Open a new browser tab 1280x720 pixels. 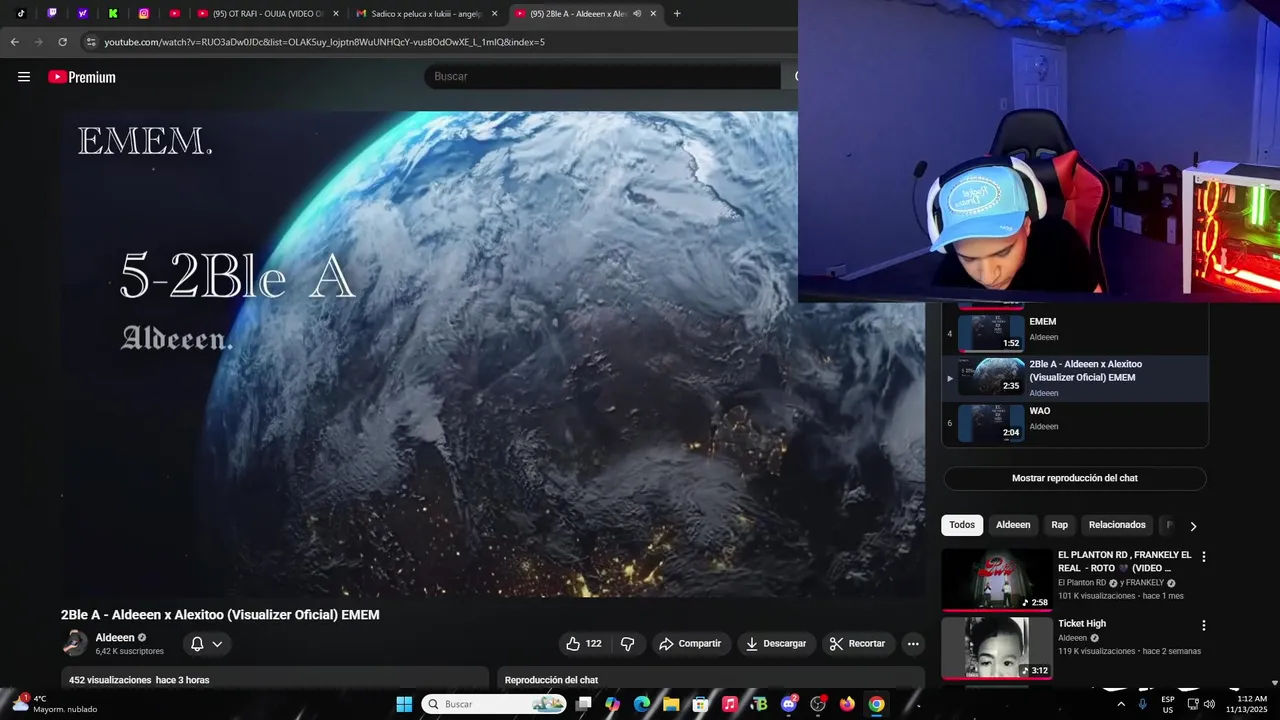(x=677, y=14)
